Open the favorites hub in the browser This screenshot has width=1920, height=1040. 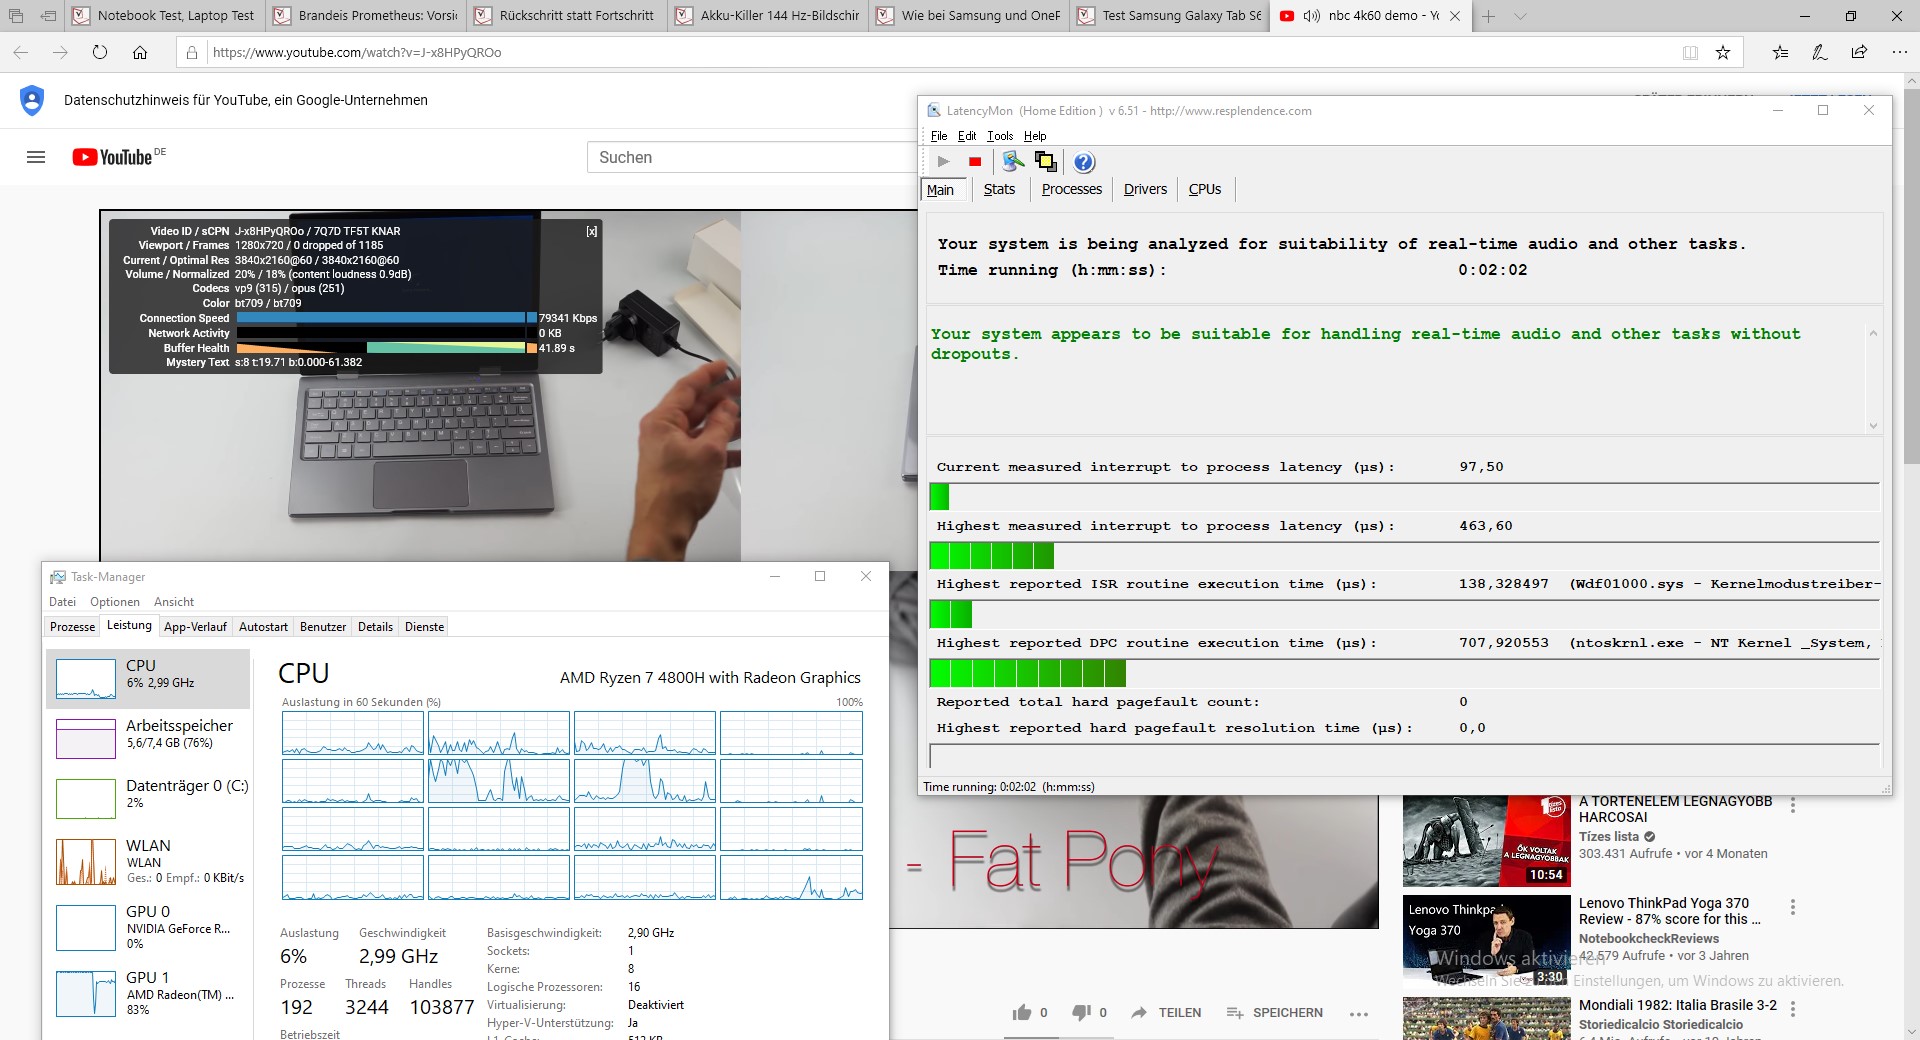click(x=1780, y=53)
